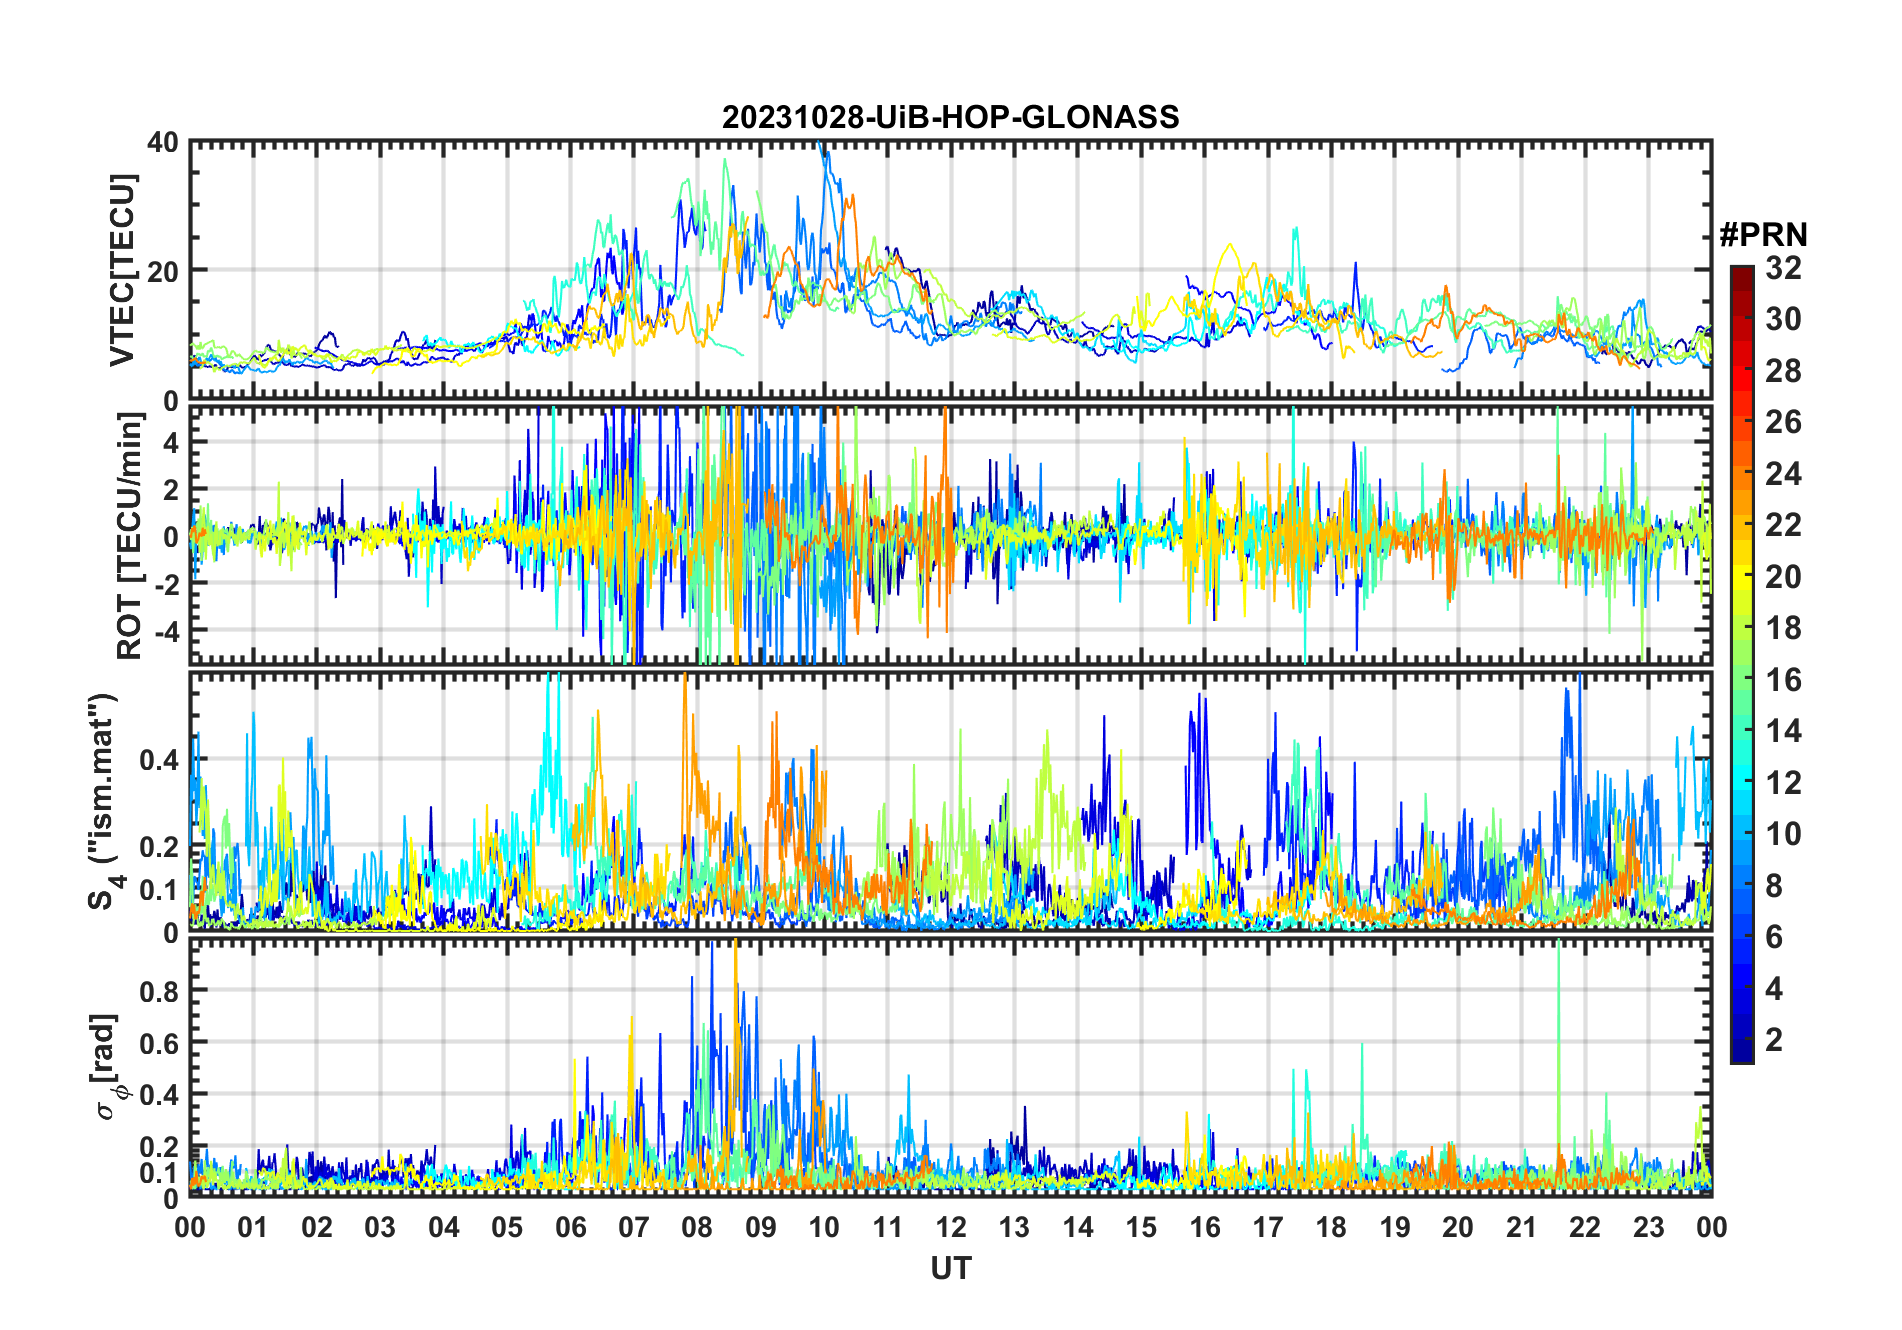
Task: Click the "30" label on the PRN colorbar
Action: coord(1783,319)
